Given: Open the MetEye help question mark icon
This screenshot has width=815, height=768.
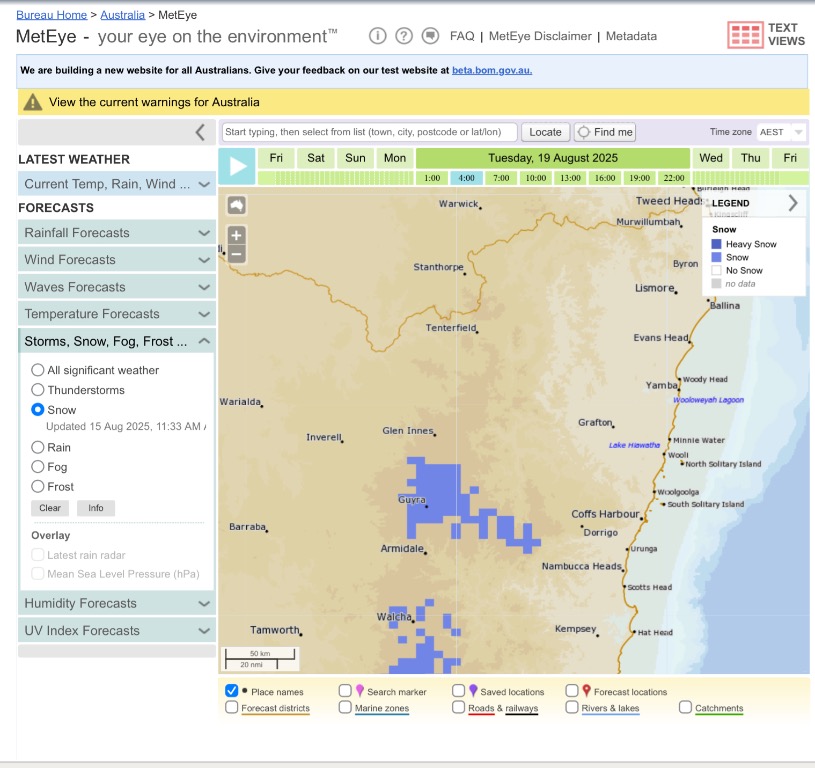Looking at the screenshot, I should tap(404, 36).
